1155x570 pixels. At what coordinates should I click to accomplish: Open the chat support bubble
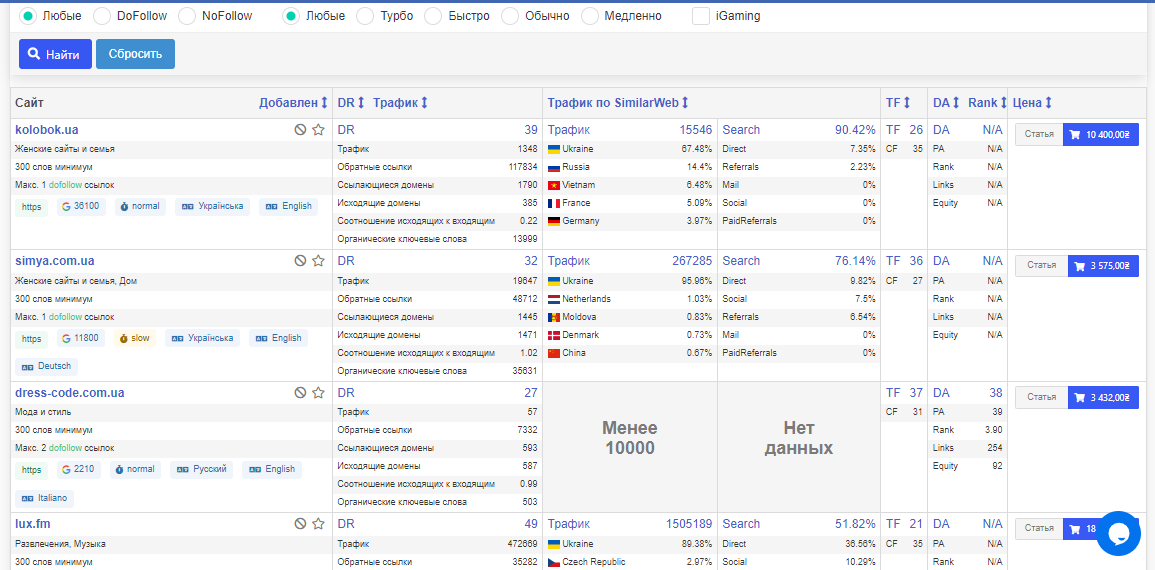(1117, 533)
